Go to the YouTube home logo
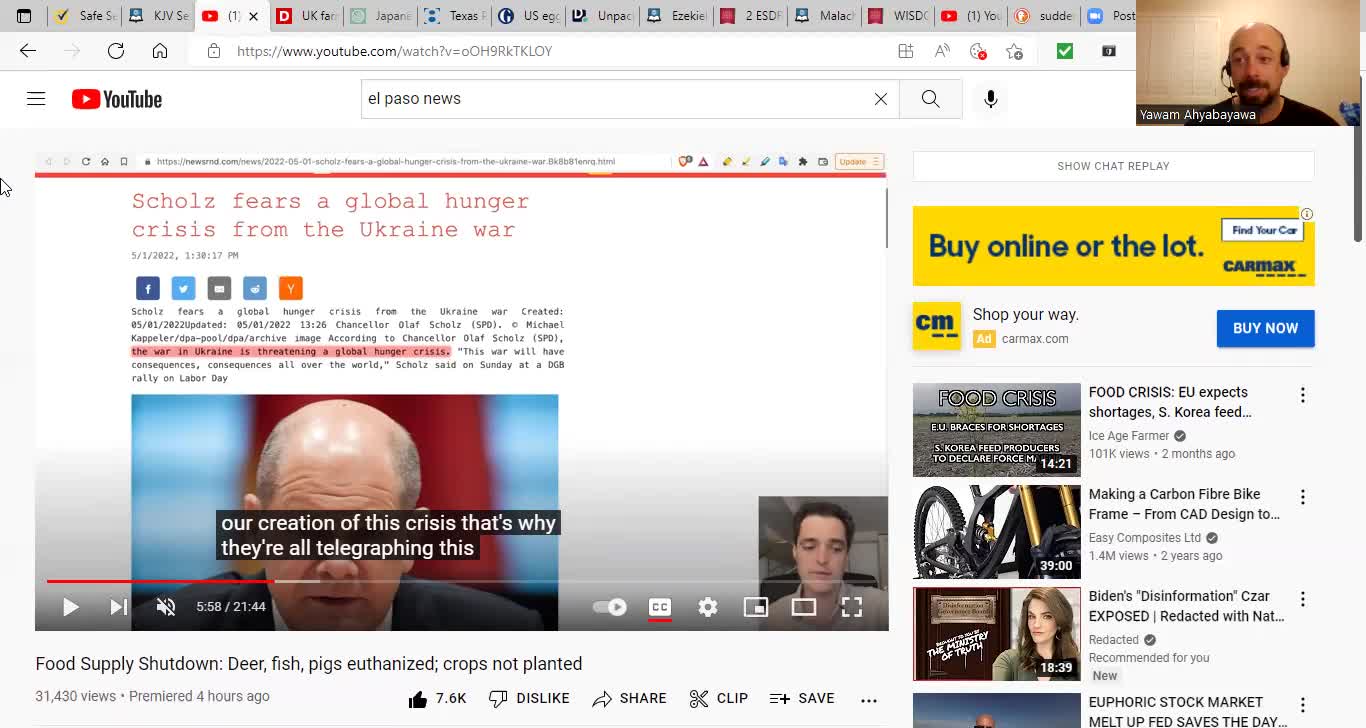Screen dimensions: 1366x728 [117, 99]
